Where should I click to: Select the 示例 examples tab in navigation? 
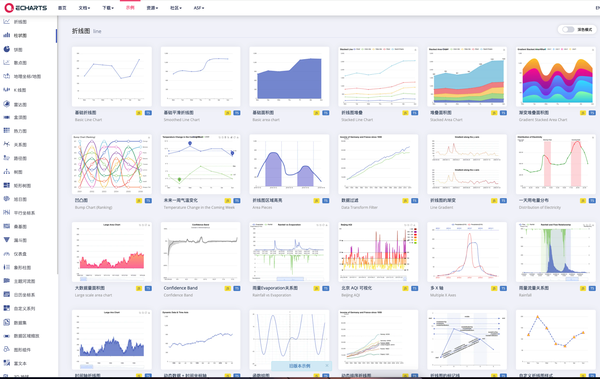tap(130, 8)
